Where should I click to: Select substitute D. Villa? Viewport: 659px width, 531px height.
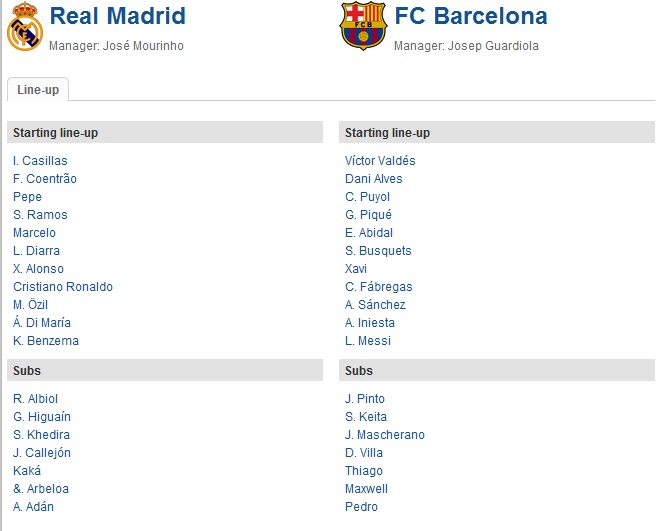[x=364, y=453]
